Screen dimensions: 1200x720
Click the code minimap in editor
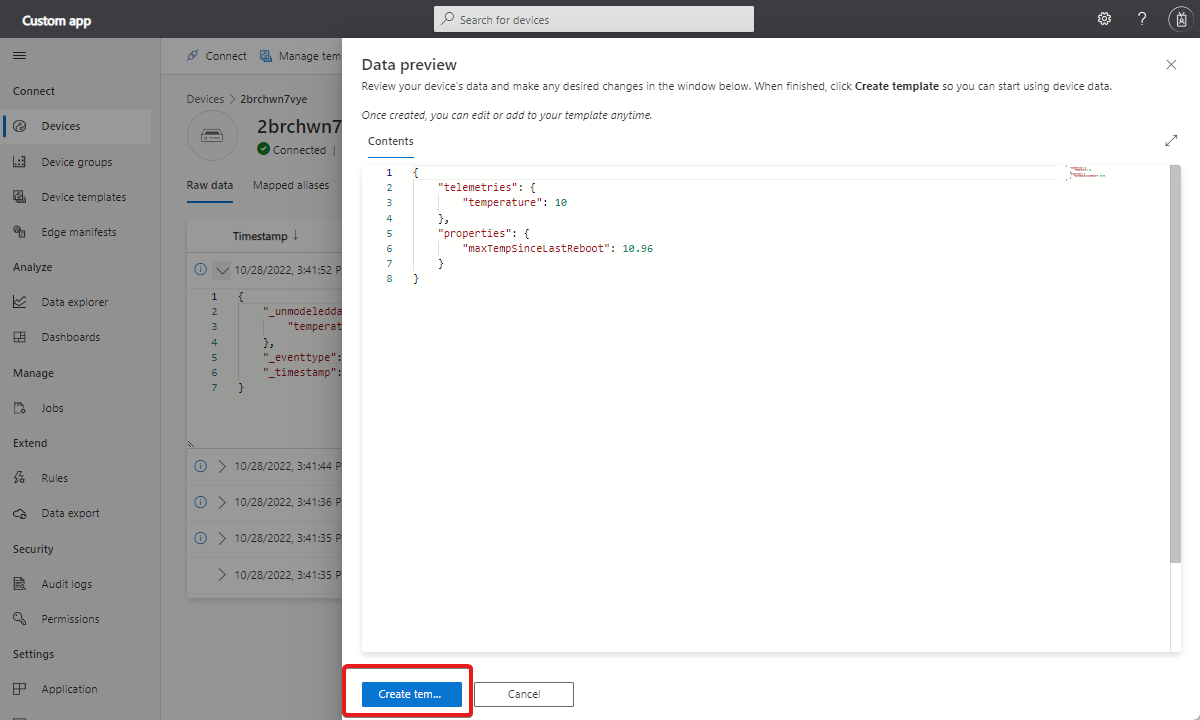click(x=1085, y=172)
